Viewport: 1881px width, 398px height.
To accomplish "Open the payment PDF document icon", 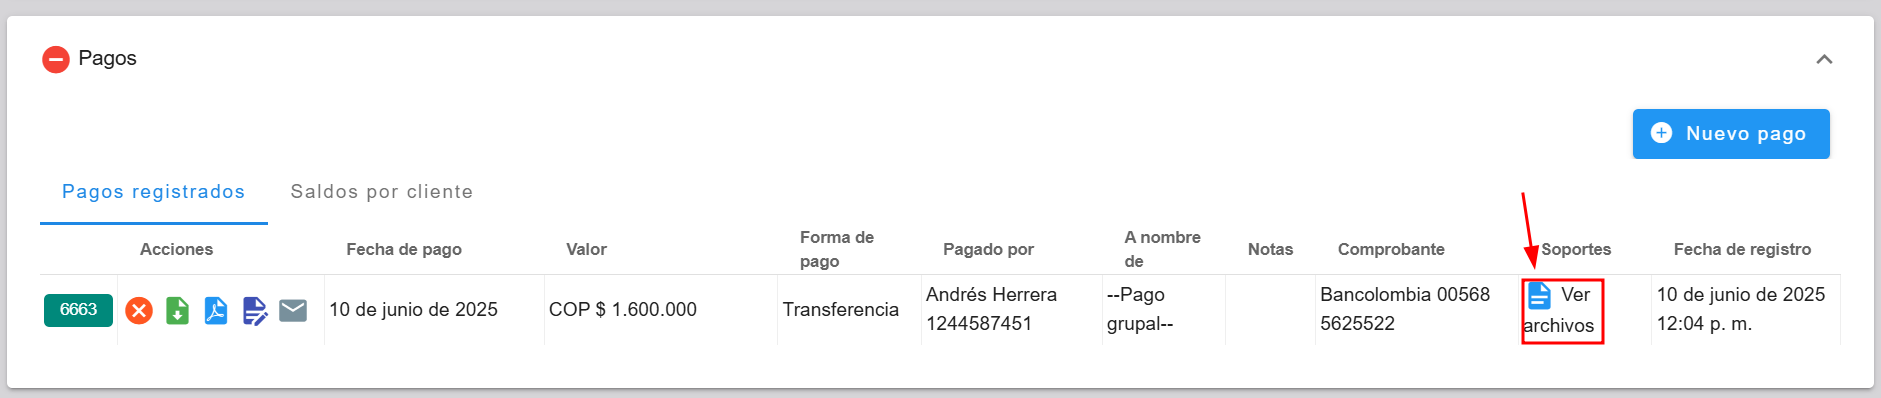I will 216,311.
